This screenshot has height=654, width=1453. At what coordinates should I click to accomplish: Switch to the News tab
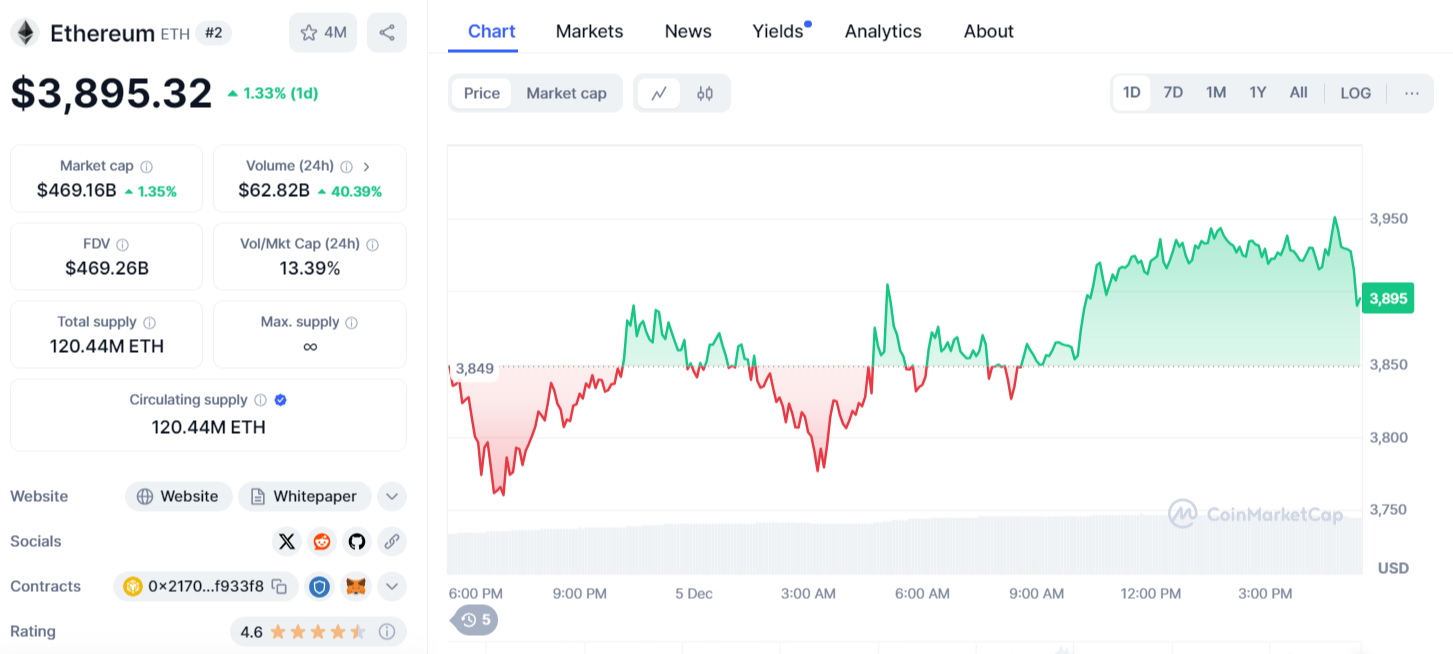688,31
